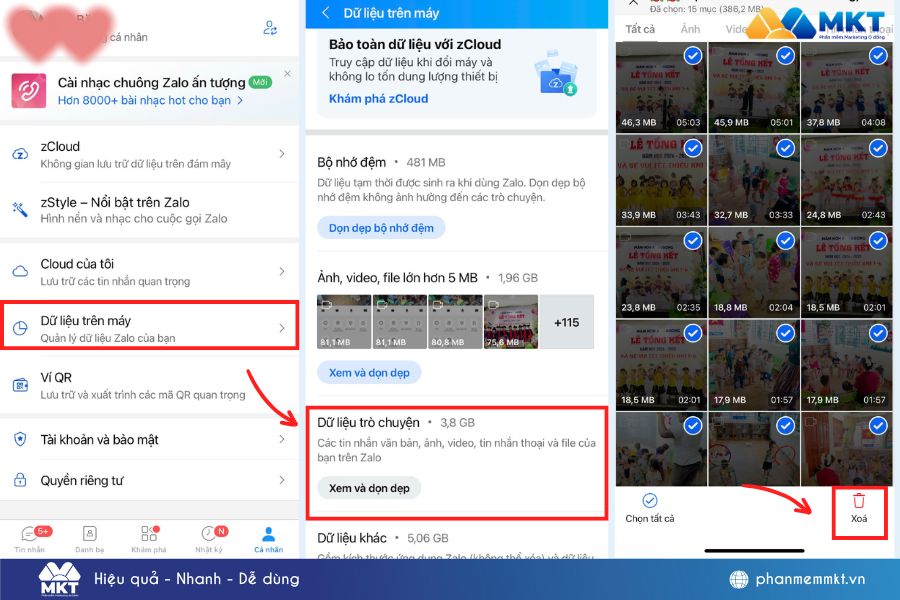Image resolution: width=900 pixels, height=600 pixels.
Task: Tap Xem và dọn dẹp under Dữ liệu trò chuyện
Action: tap(369, 488)
